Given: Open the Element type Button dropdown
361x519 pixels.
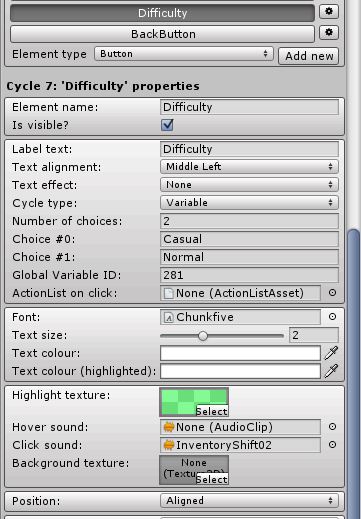Looking at the screenshot, I should coord(184,54).
